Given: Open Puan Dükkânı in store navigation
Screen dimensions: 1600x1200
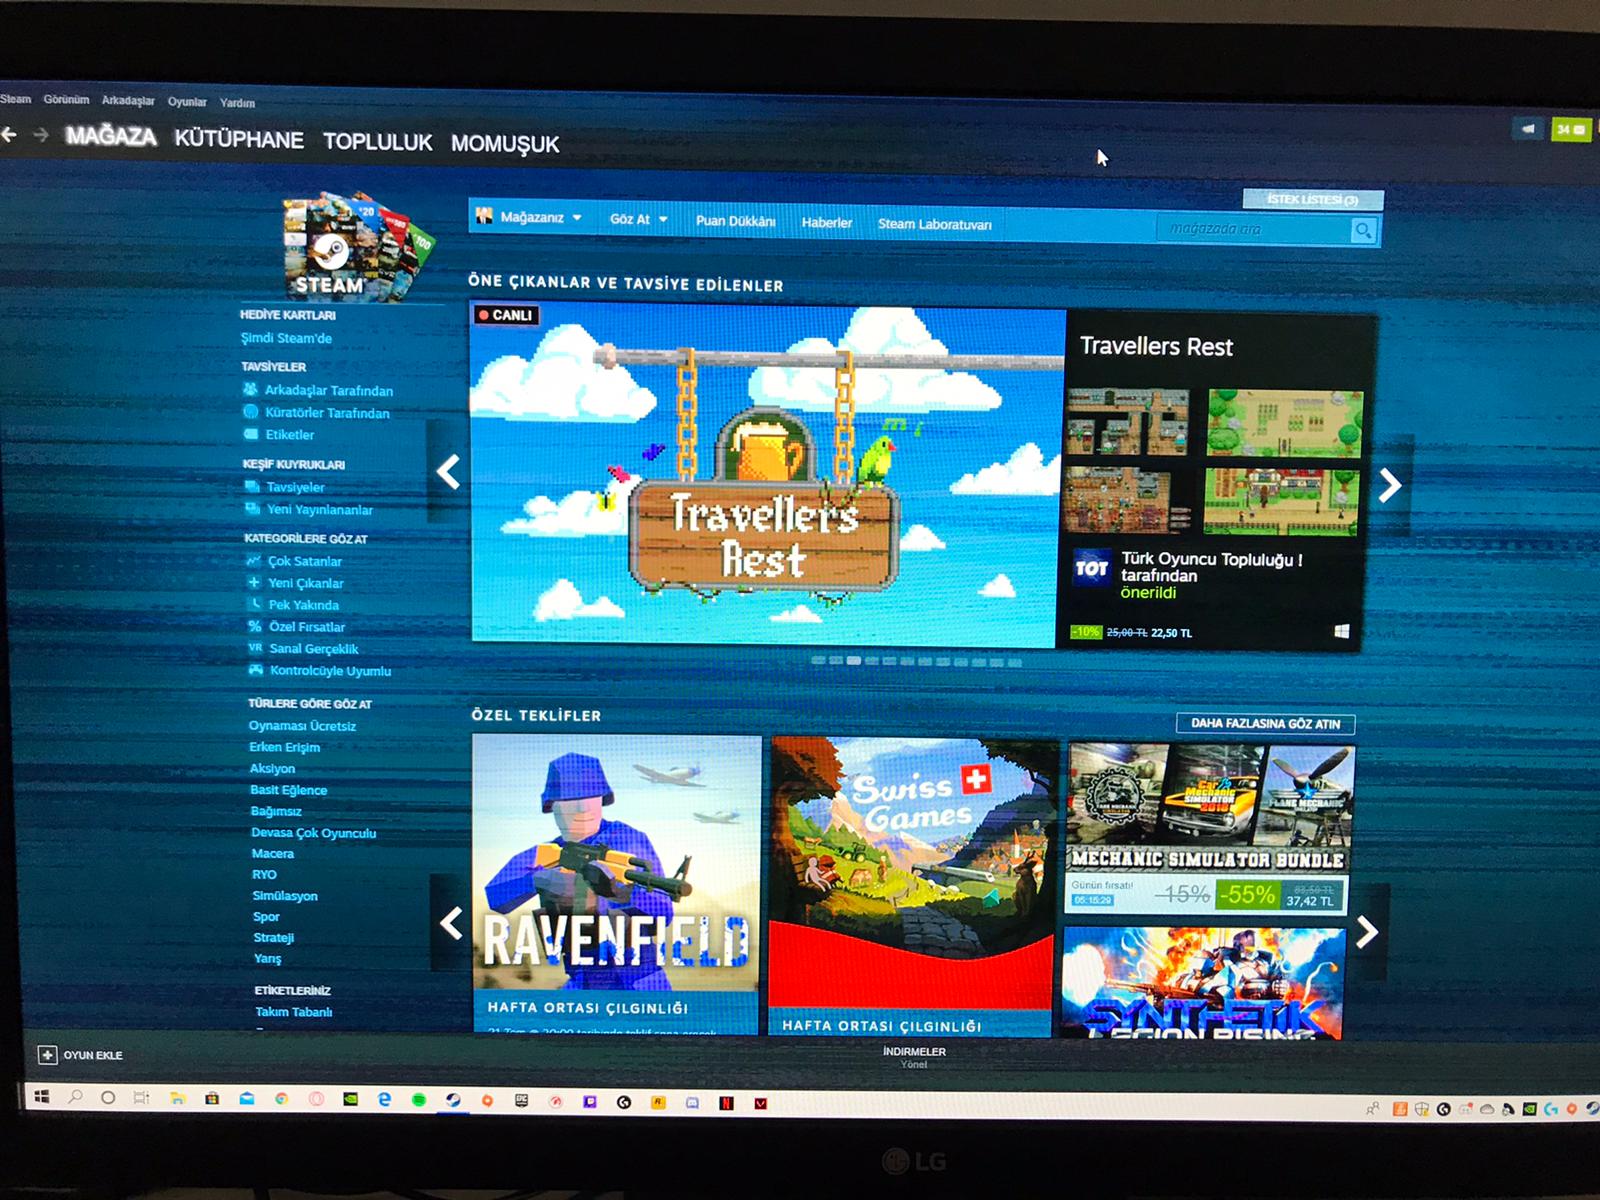Looking at the screenshot, I should [735, 221].
